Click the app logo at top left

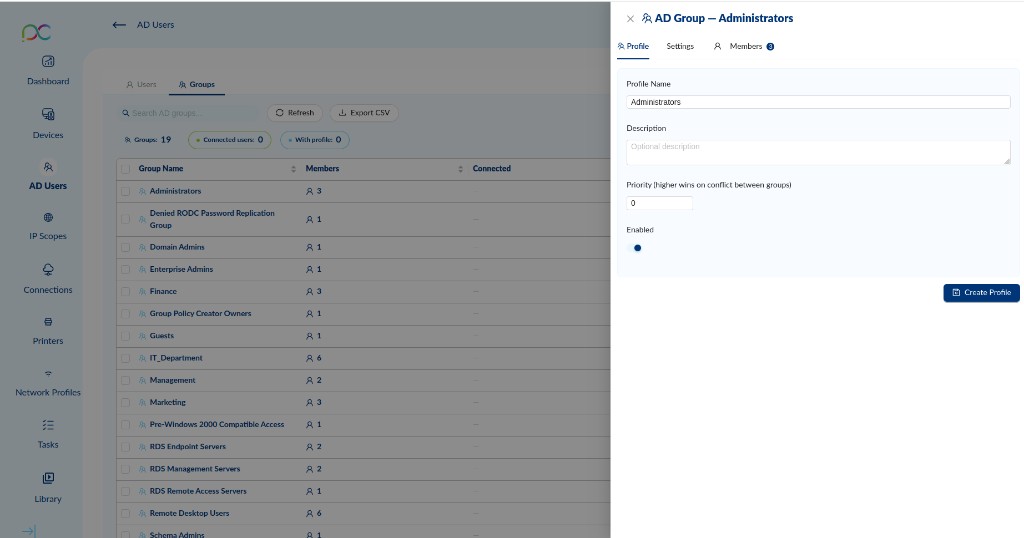click(x=37, y=32)
